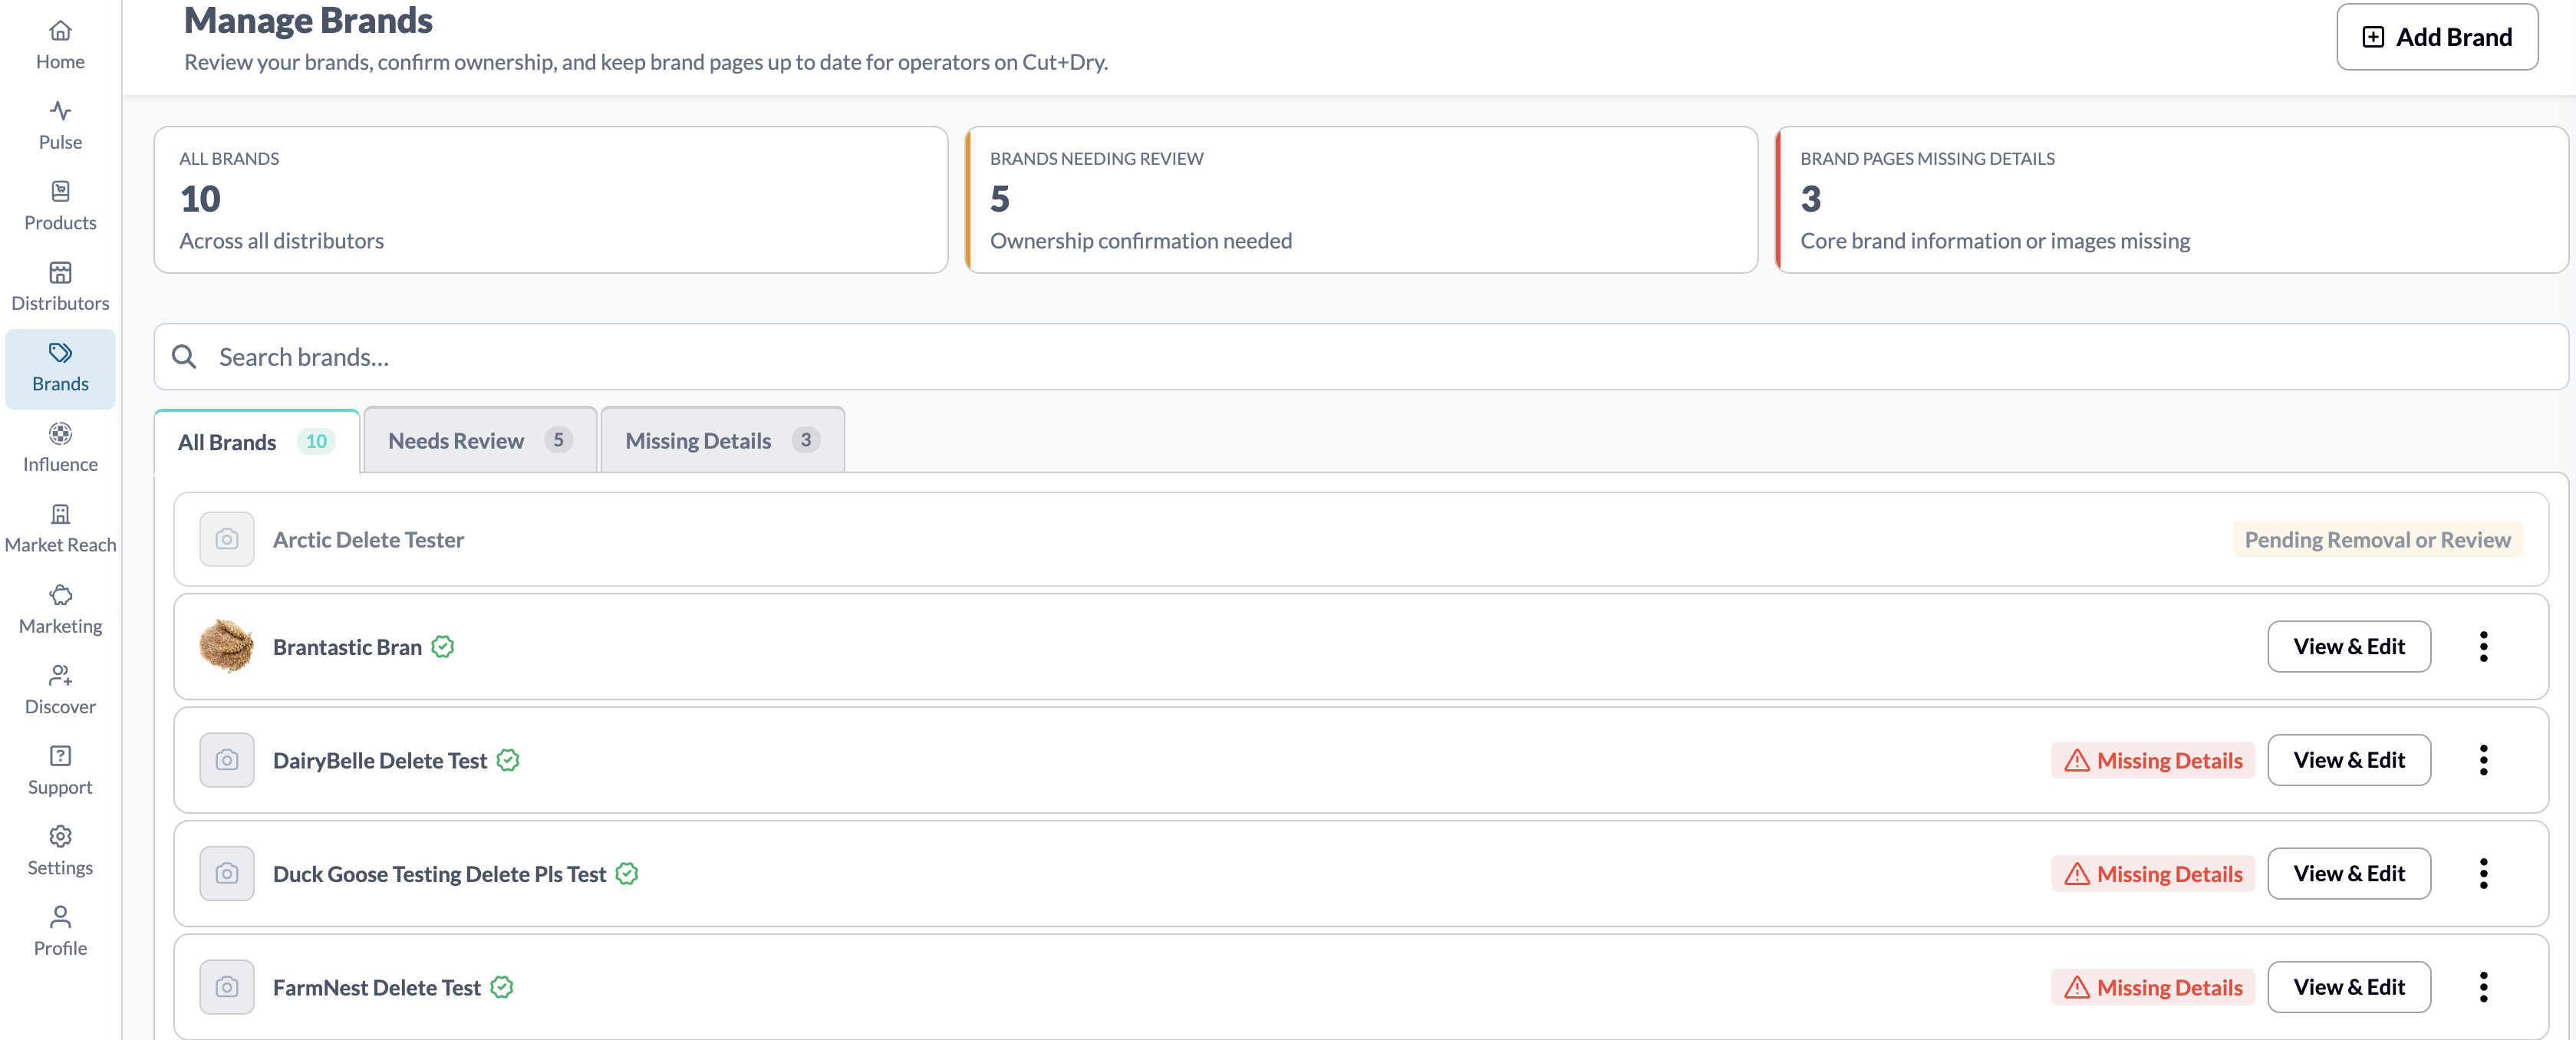This screenshot has width=2576, height=1040.
Task: Click the search magnifier icon
Action: coord(184,357)
